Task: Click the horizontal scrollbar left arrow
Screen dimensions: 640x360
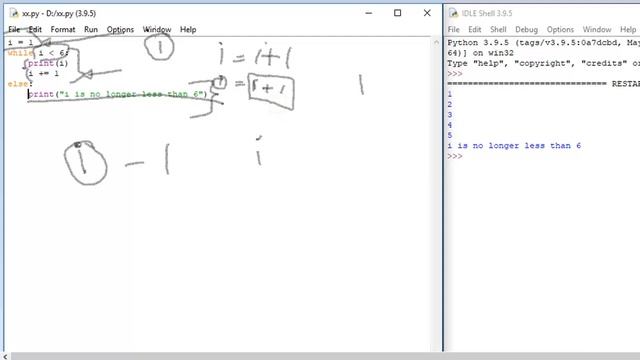Action: pos(5,356)
